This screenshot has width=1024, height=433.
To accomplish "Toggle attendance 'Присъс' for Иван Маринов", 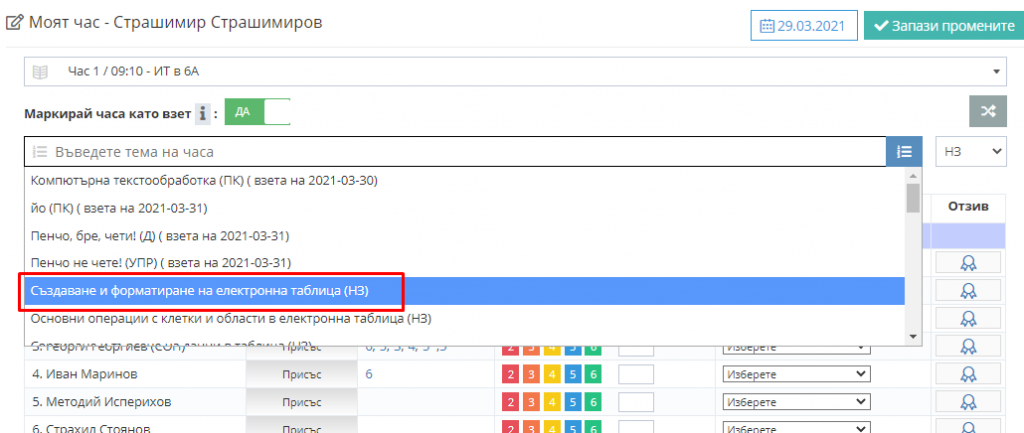I will [x=300, y=374].
